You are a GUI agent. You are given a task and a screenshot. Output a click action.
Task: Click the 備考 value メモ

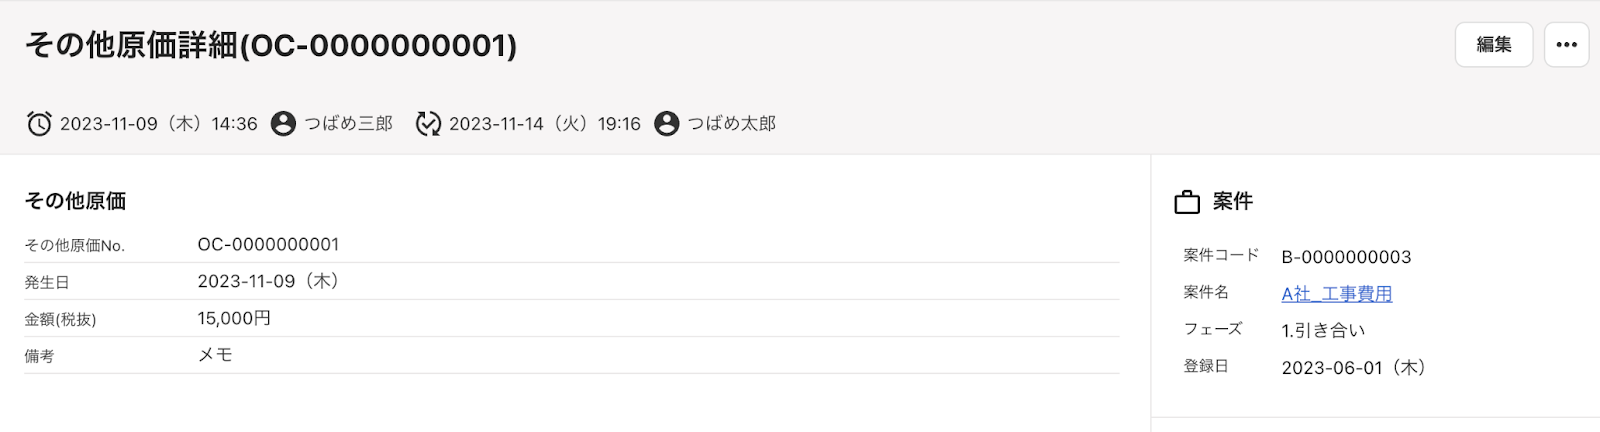click(215, 355)
